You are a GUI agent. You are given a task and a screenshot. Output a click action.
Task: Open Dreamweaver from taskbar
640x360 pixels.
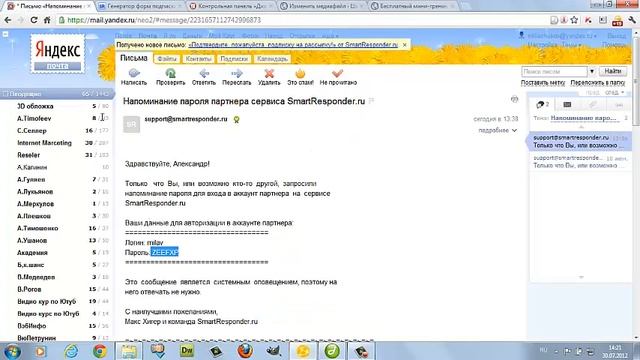pos(187,351)
